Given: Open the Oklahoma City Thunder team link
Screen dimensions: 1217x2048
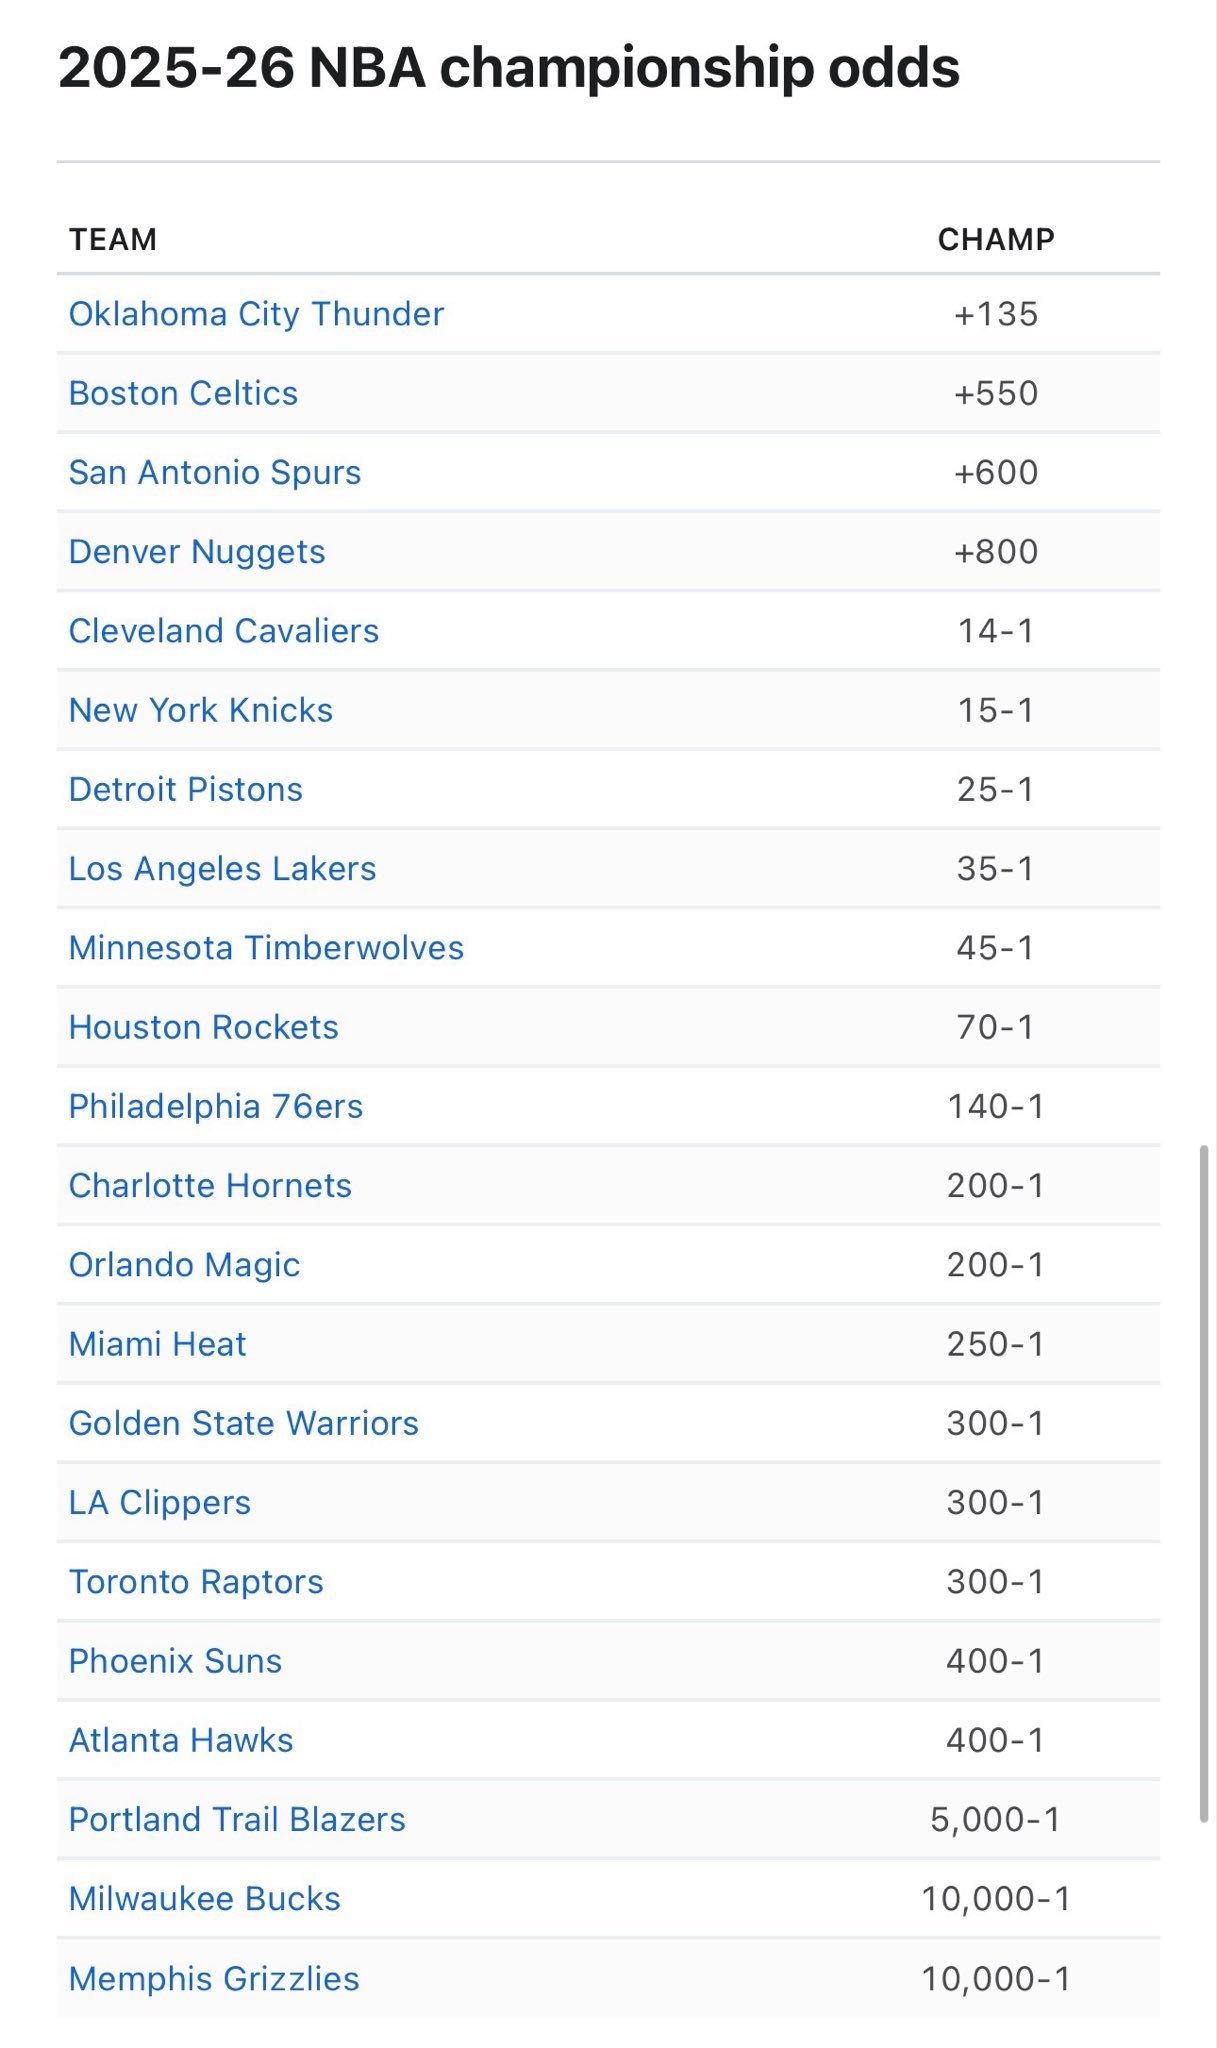Looking at the screenshot, I should click(256, 314).
